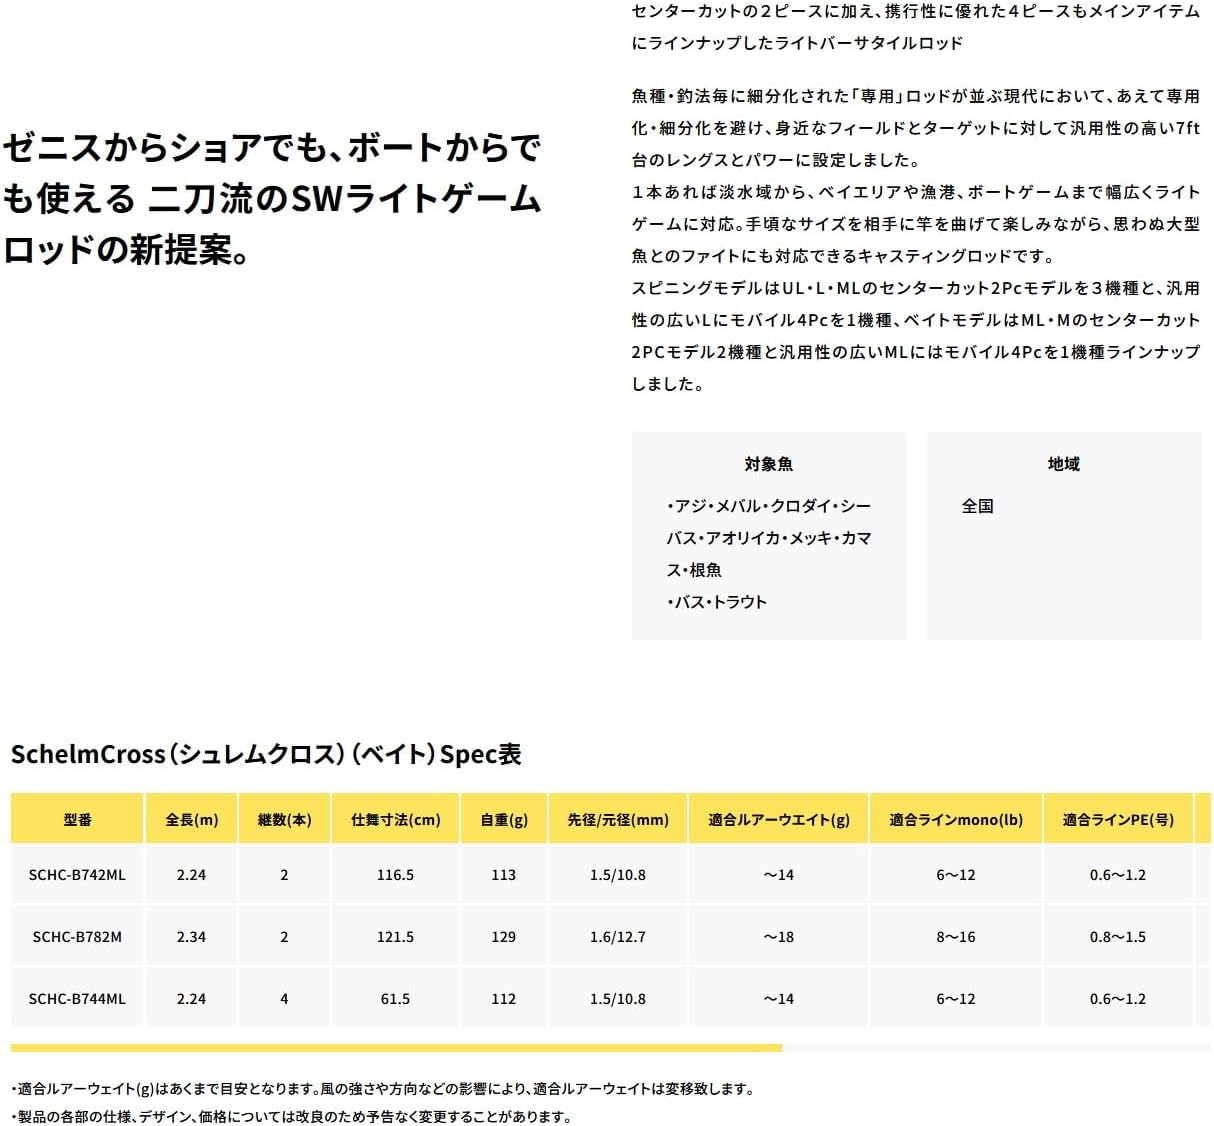The image size is (1214, 1126).
Task: Click the scrollbar track right of yellow bar
Action: point(996,1048)
